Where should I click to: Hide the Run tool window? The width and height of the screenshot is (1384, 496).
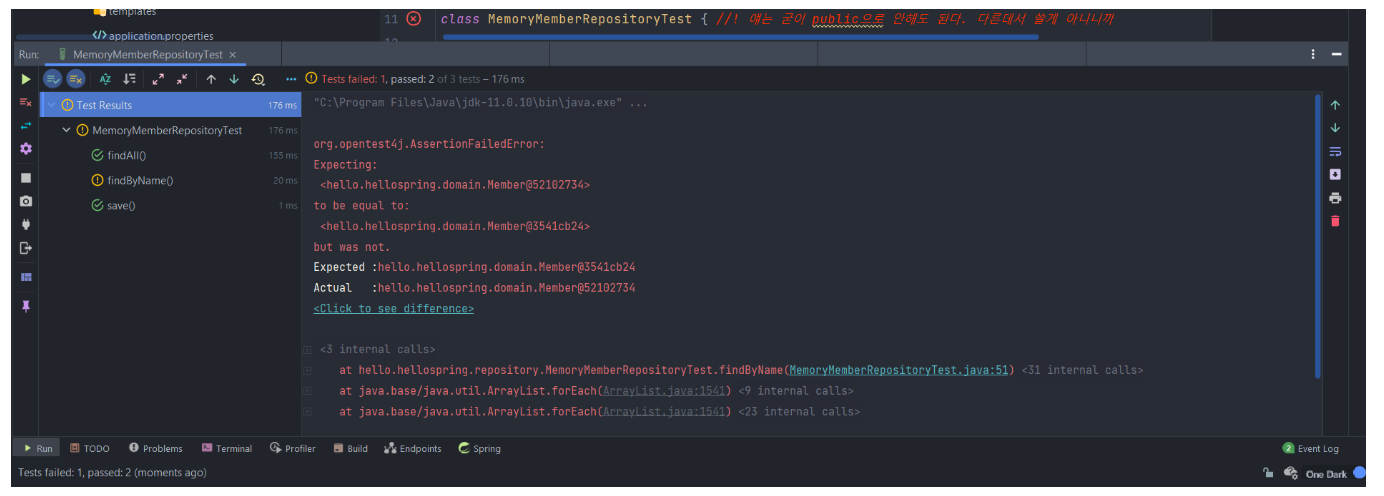point(1336,55)
